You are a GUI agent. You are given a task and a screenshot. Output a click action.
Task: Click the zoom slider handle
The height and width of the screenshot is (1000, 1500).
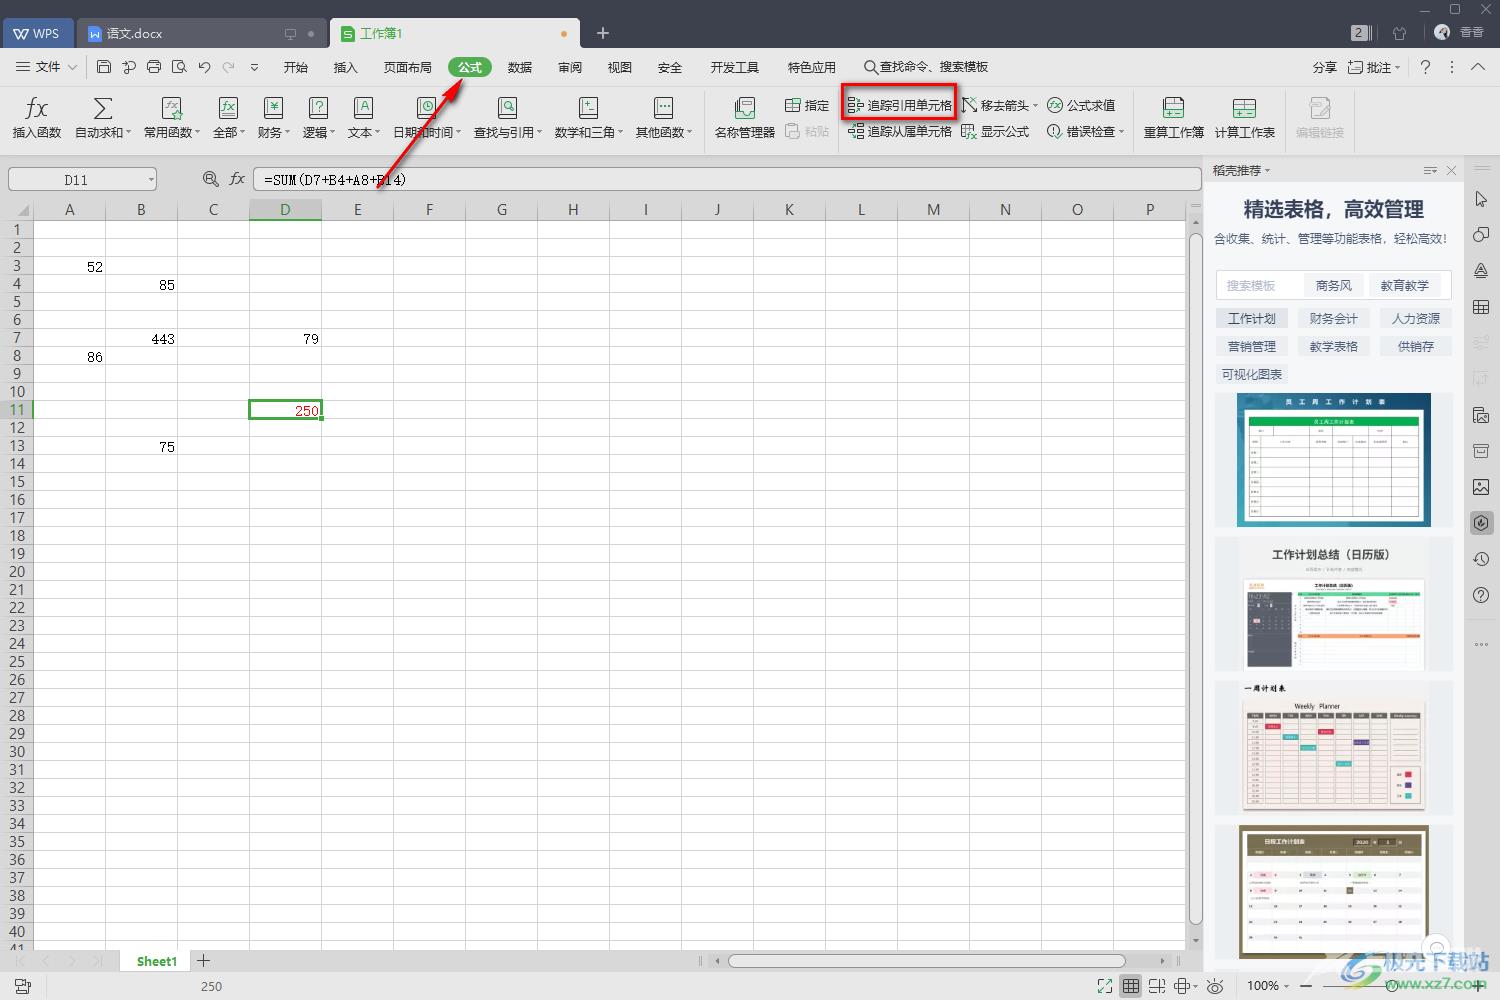pos(1393,986)
